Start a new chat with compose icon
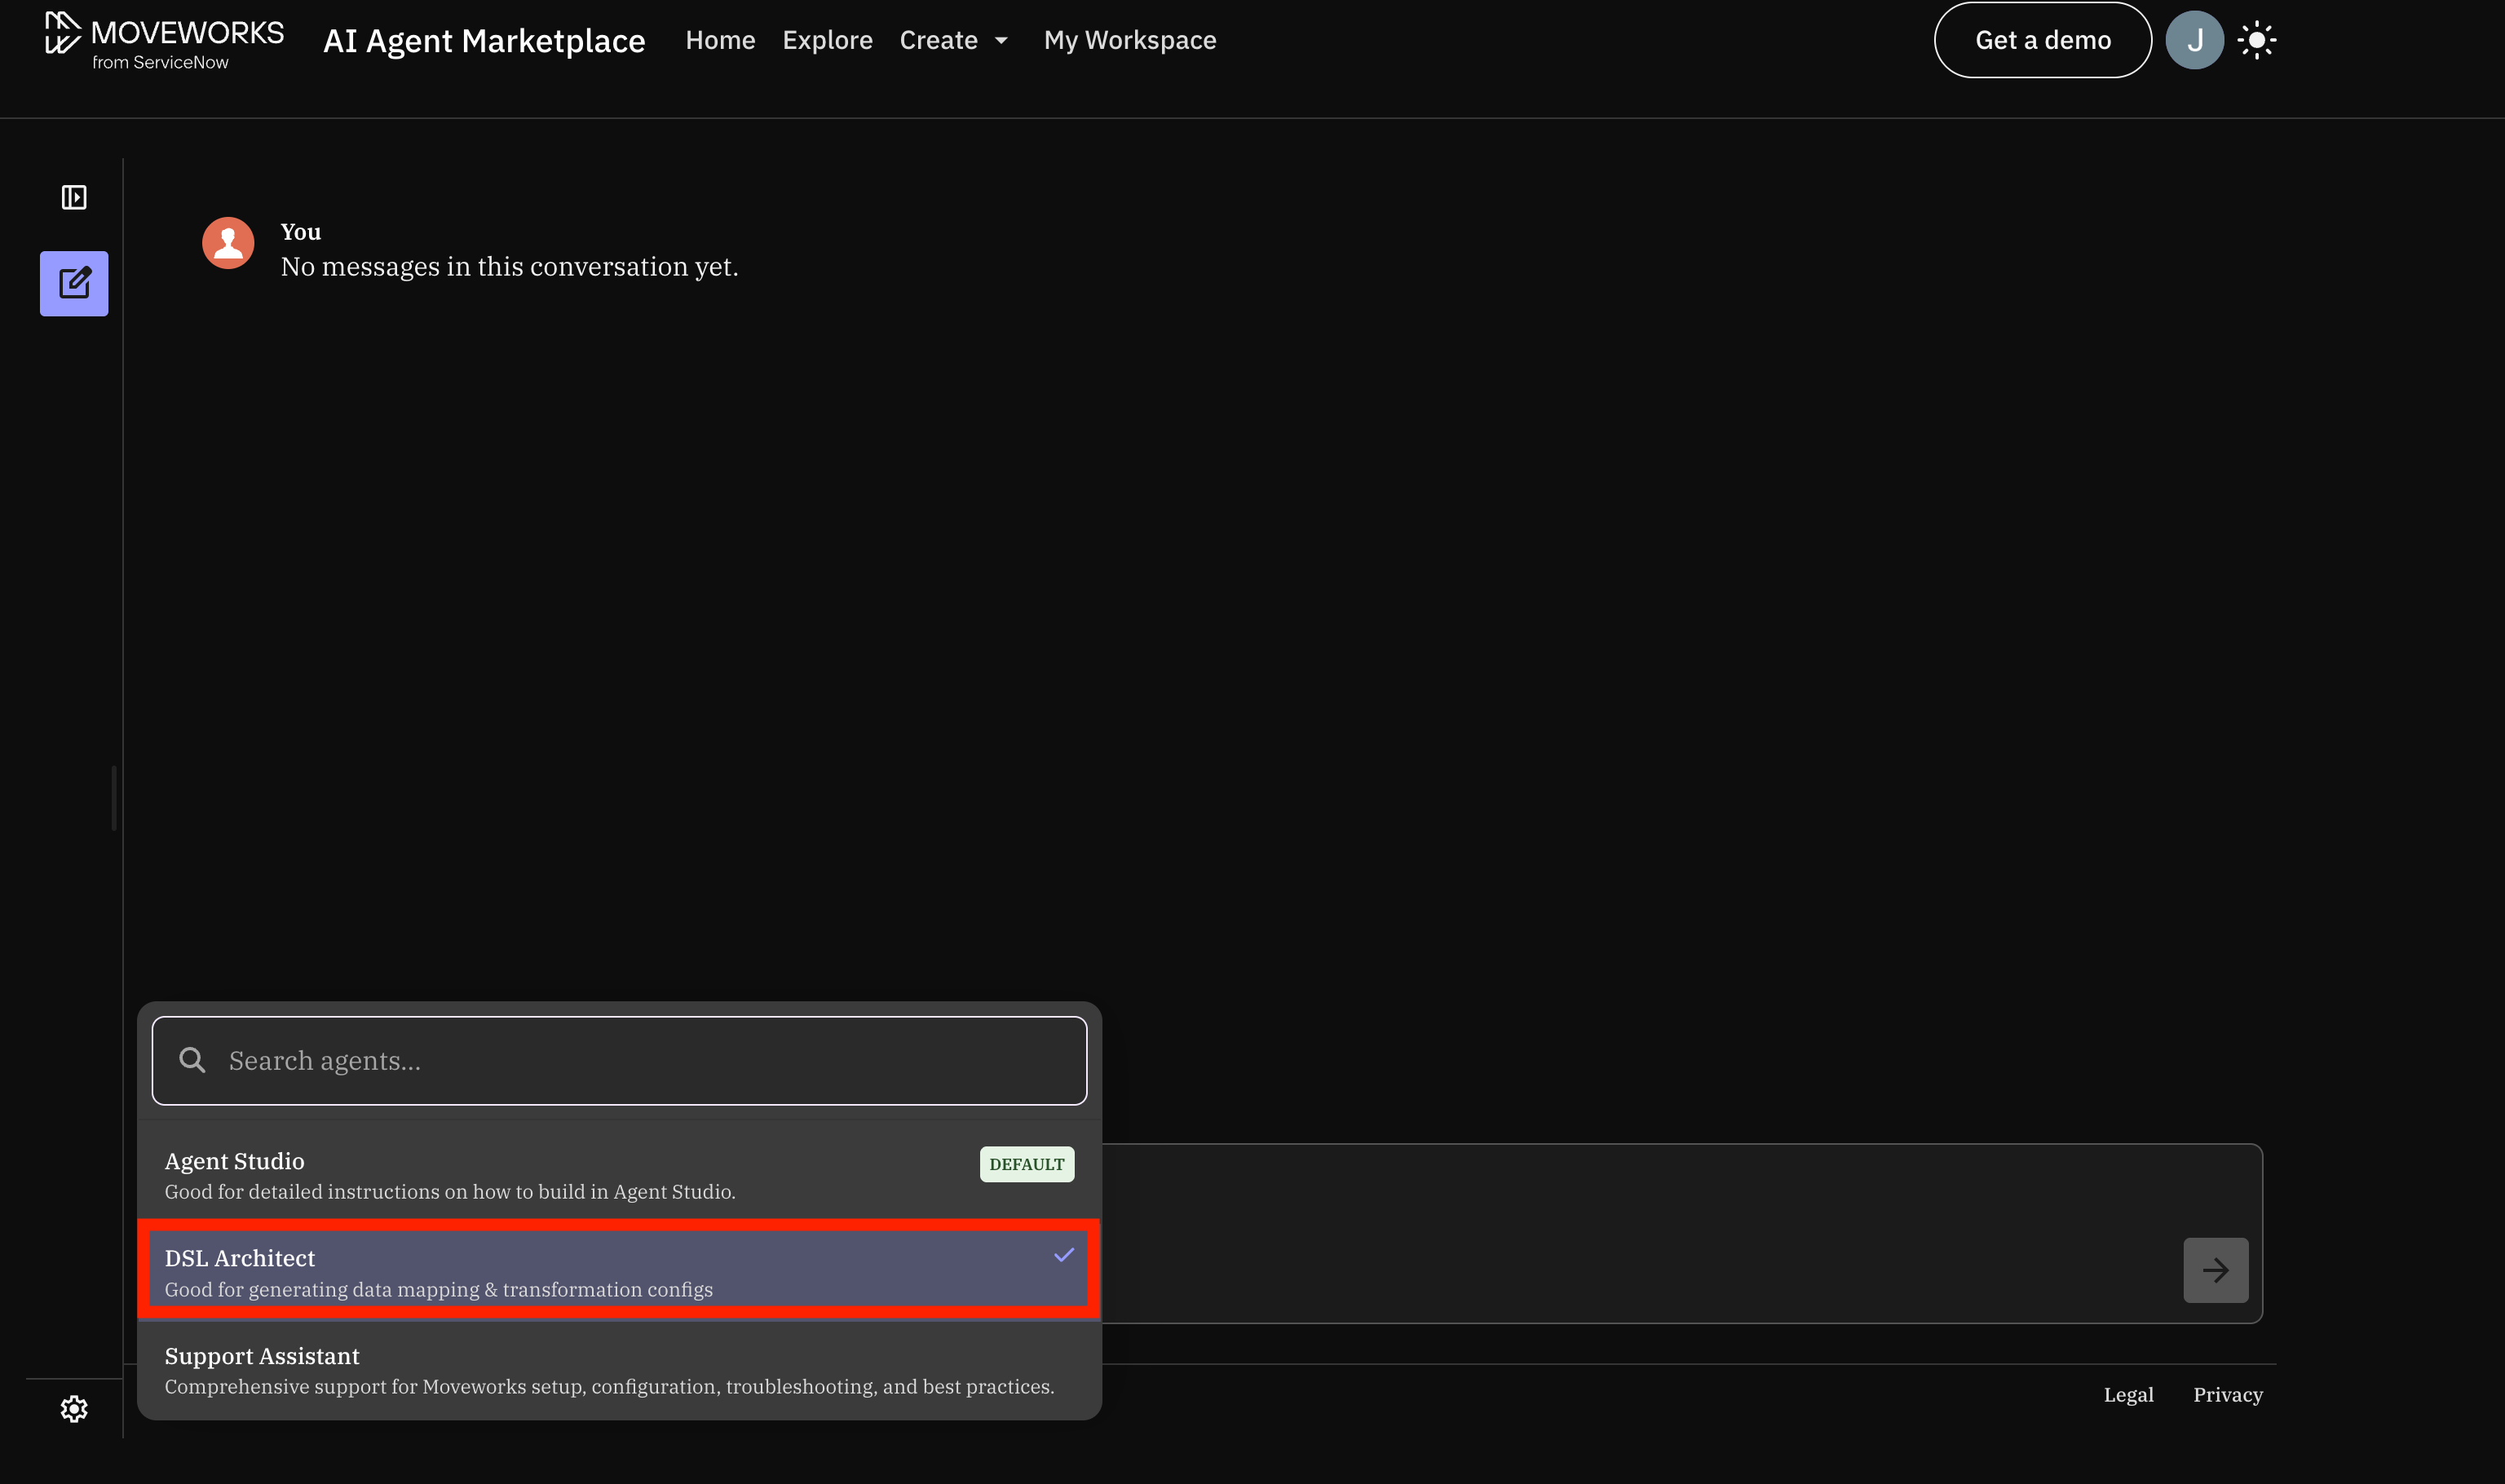 click(x=74, y=284)
